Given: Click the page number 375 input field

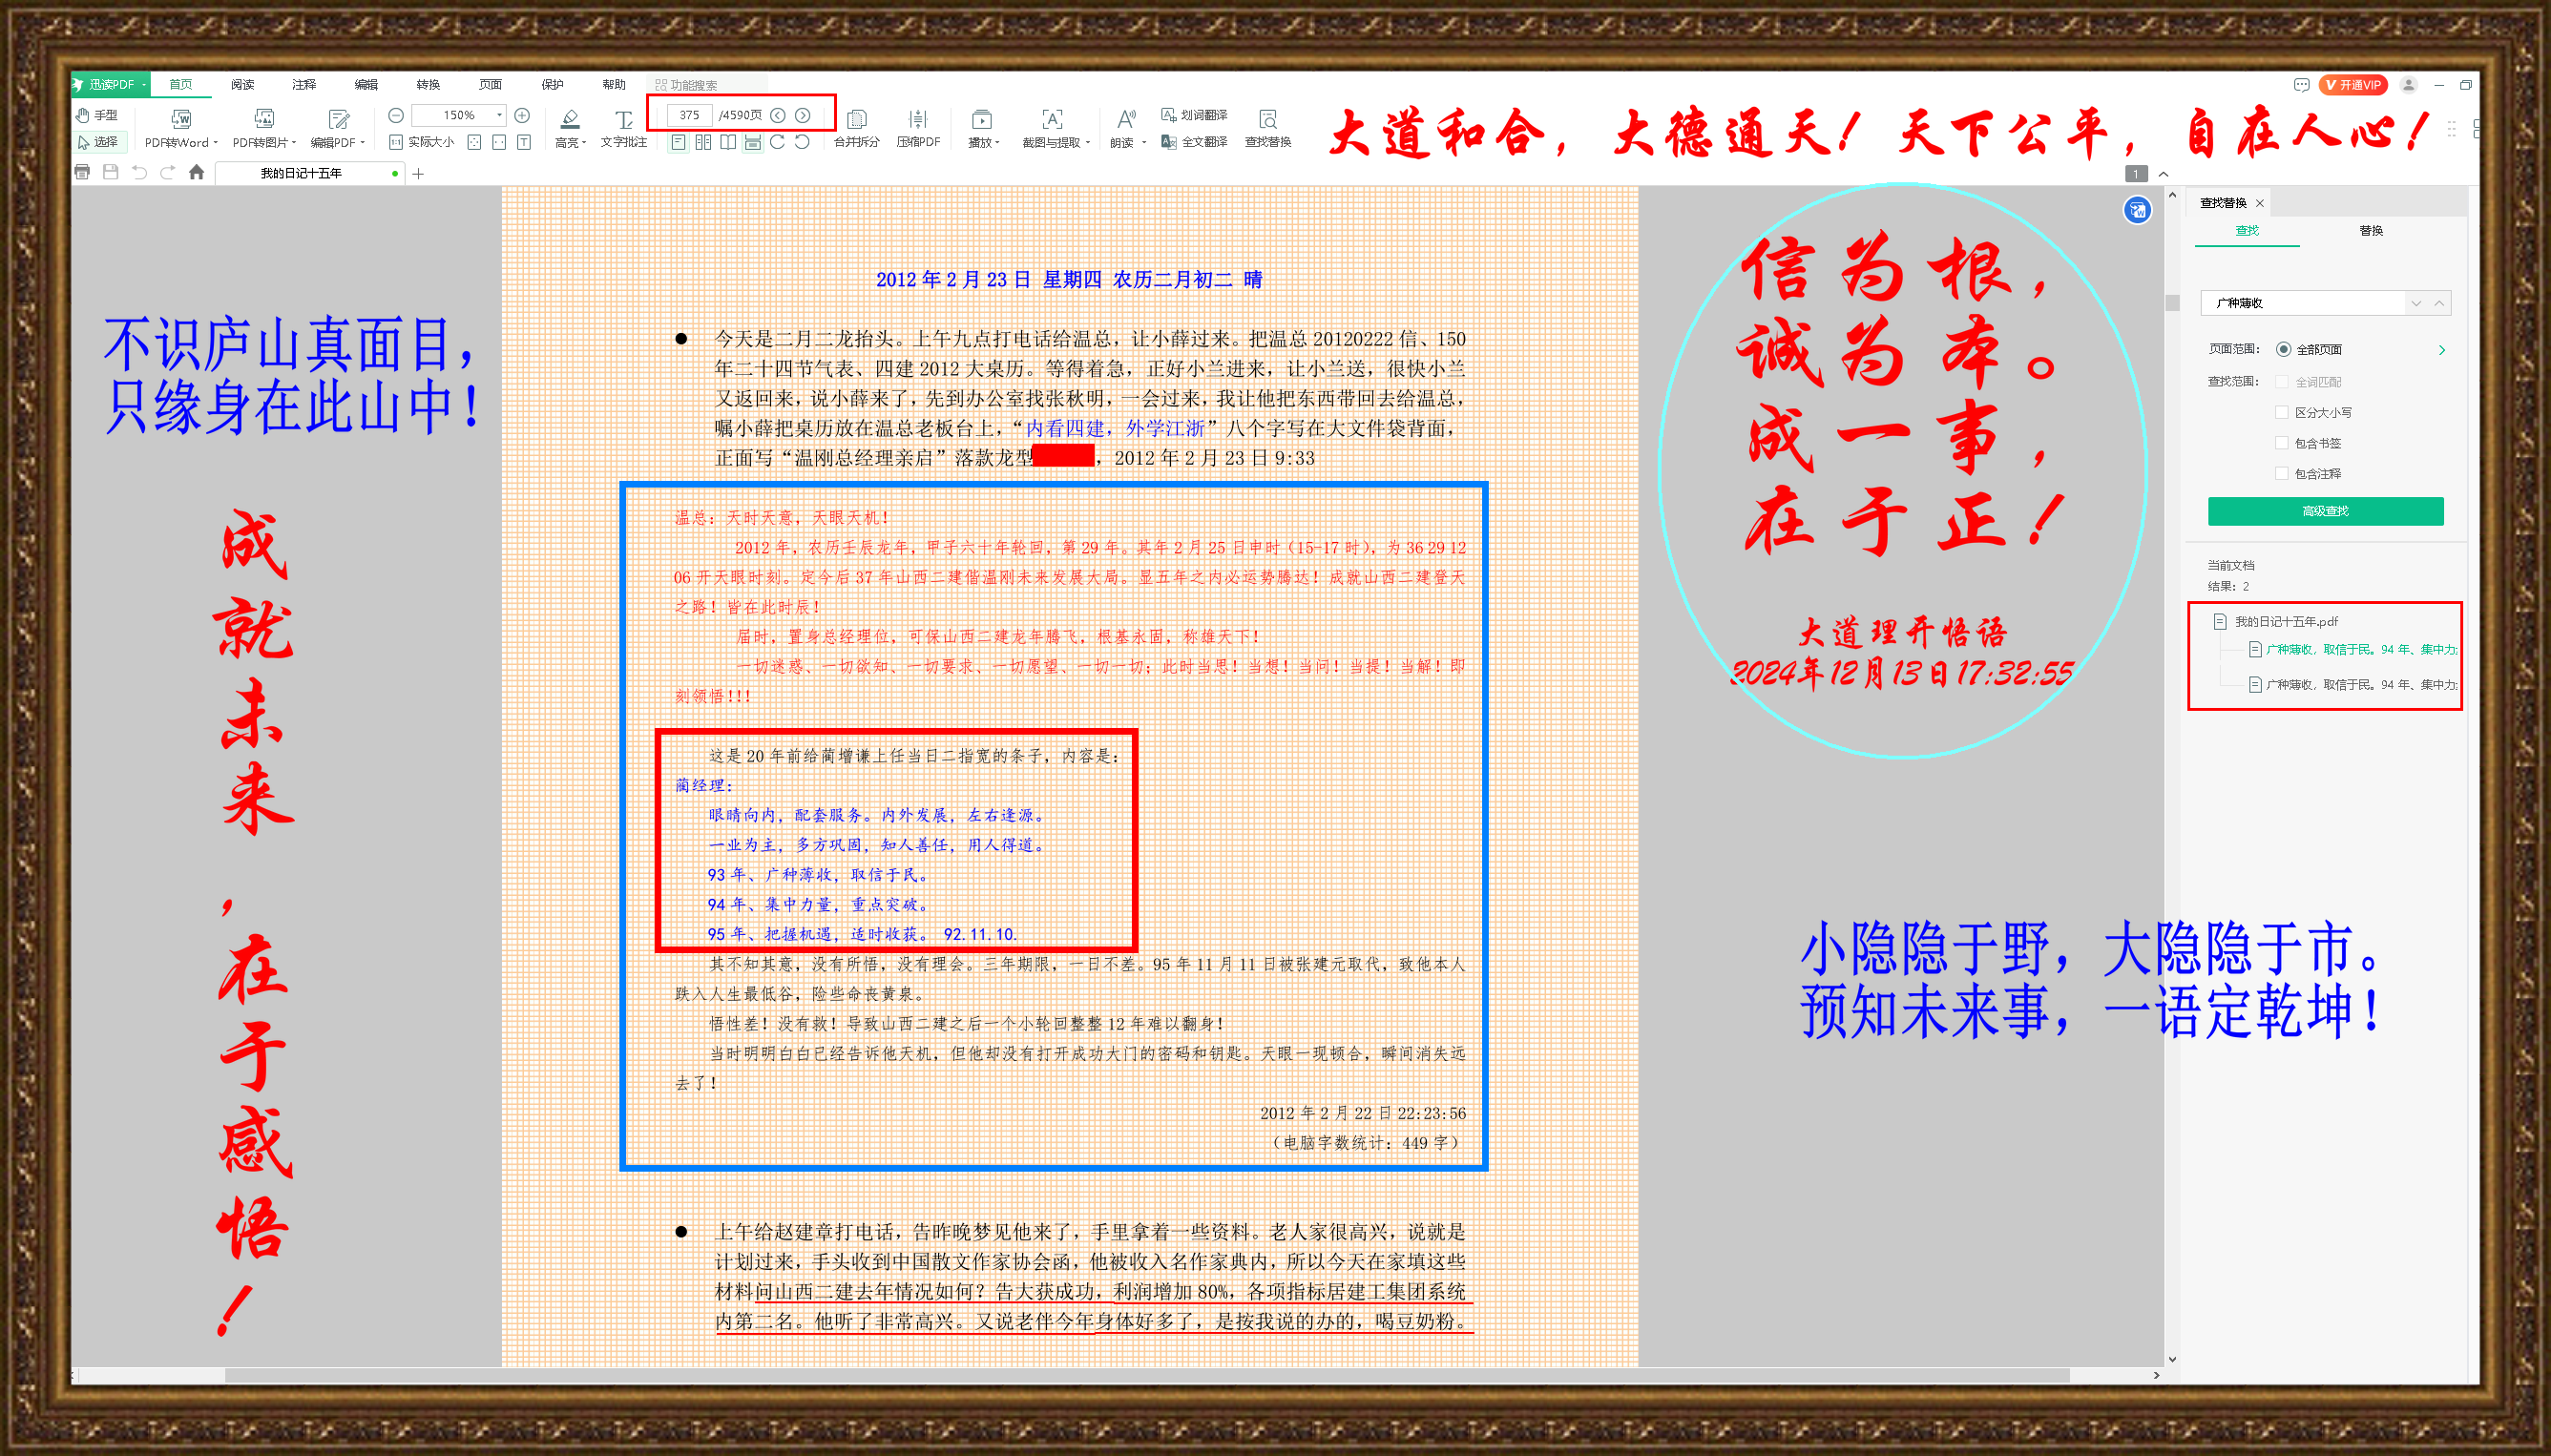Looking at the screenshot, I should pyautogui.click(x=689, y=115).
